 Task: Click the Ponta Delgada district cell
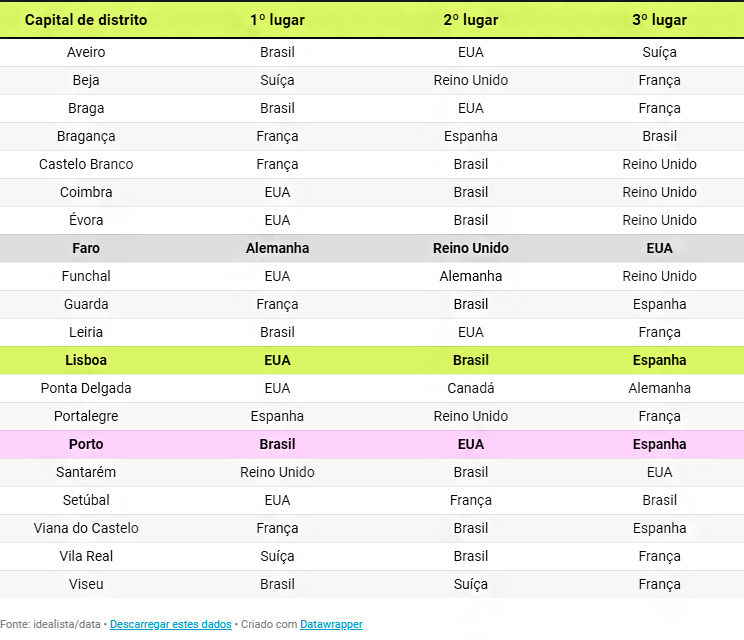point(86,388)
